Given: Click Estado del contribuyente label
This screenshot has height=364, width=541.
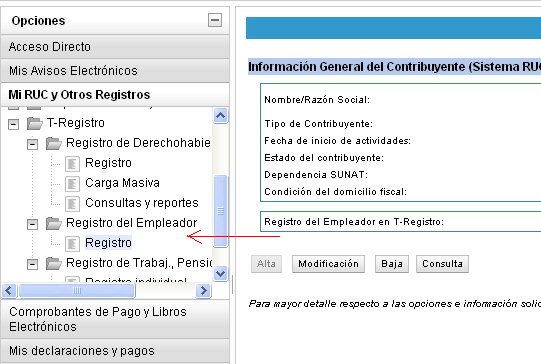Looking at the screenshot, I should pos(324,158).
